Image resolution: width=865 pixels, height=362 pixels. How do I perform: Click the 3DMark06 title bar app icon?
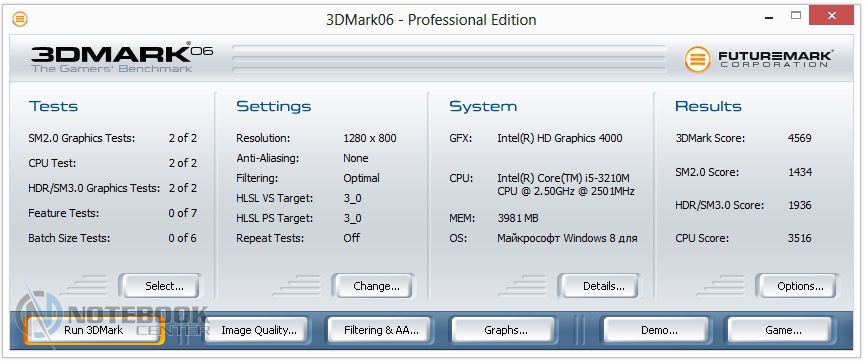click(x=20, y=19)
